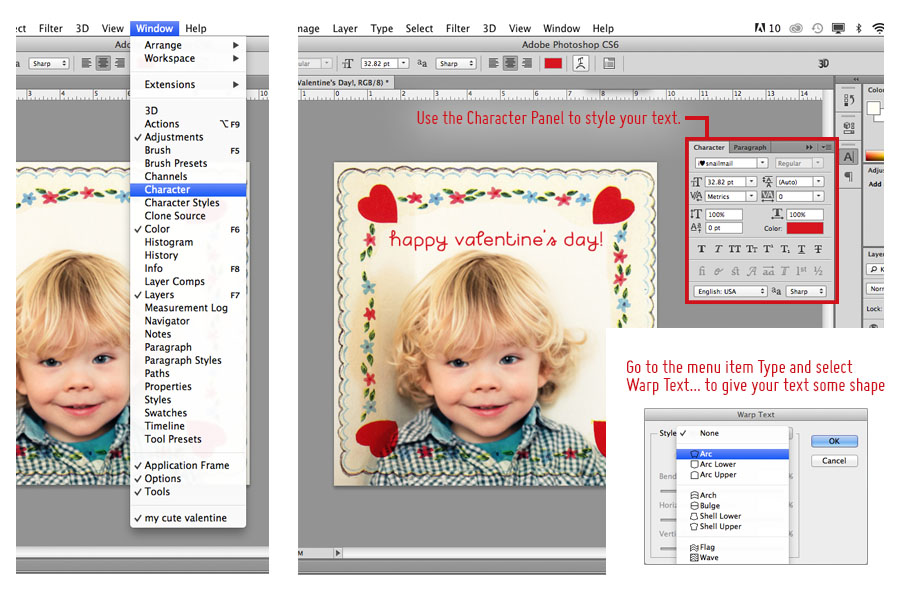Toggle Character and Paragraph panels from options bar

click(609, 63)
